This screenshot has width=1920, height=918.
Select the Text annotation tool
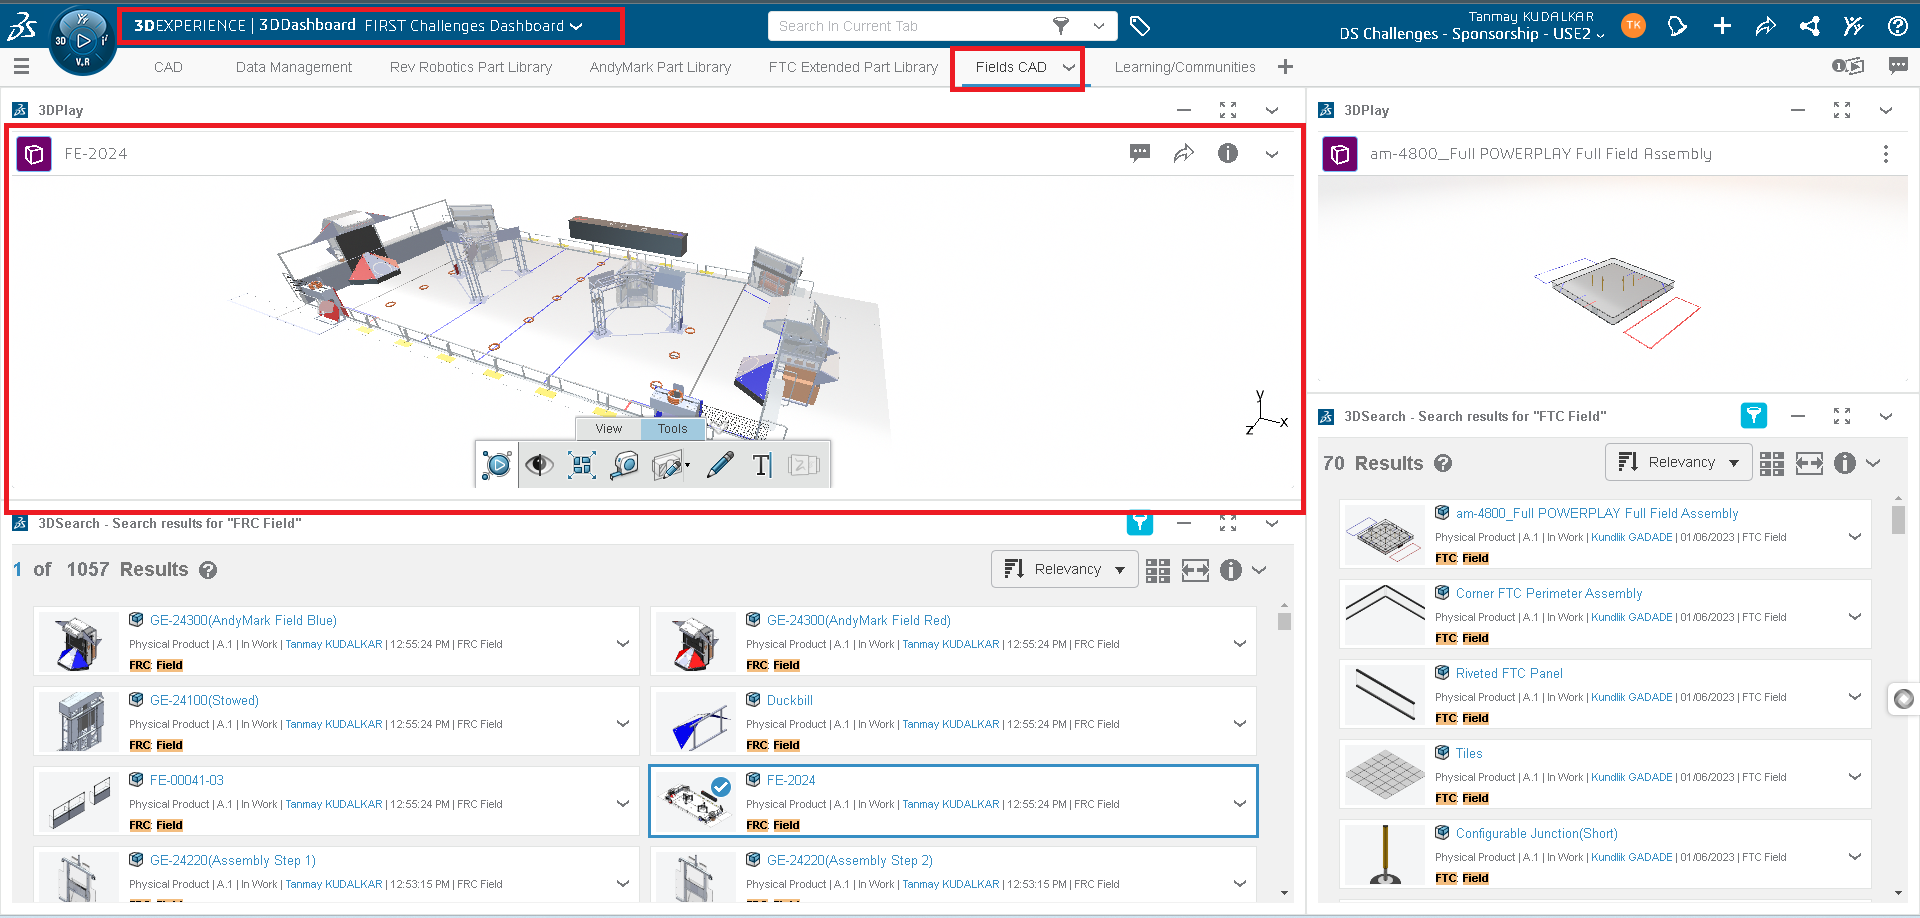tap(761, 464)
